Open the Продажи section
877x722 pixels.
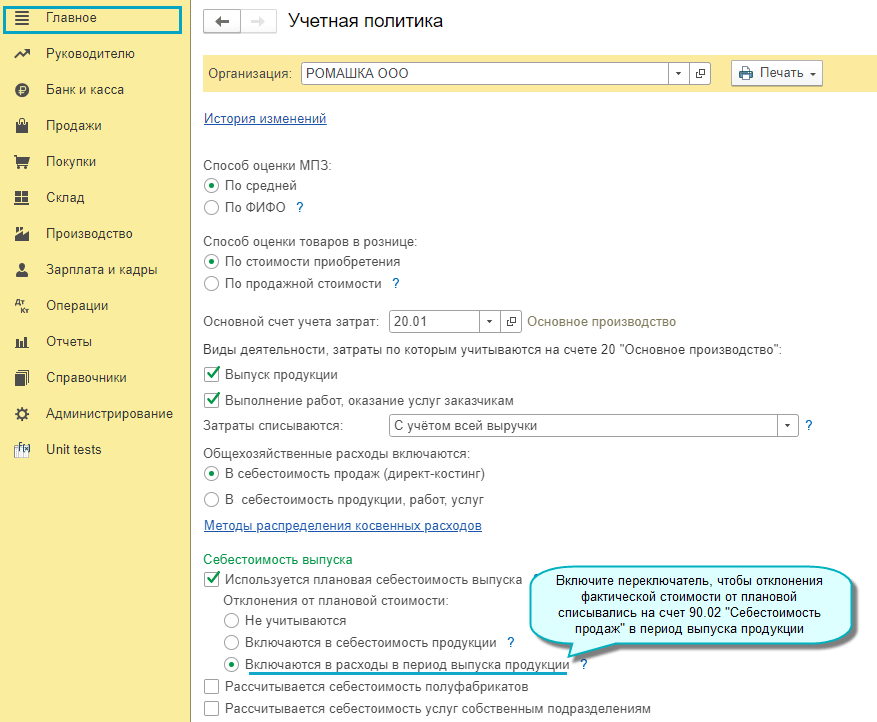[74, 126]
